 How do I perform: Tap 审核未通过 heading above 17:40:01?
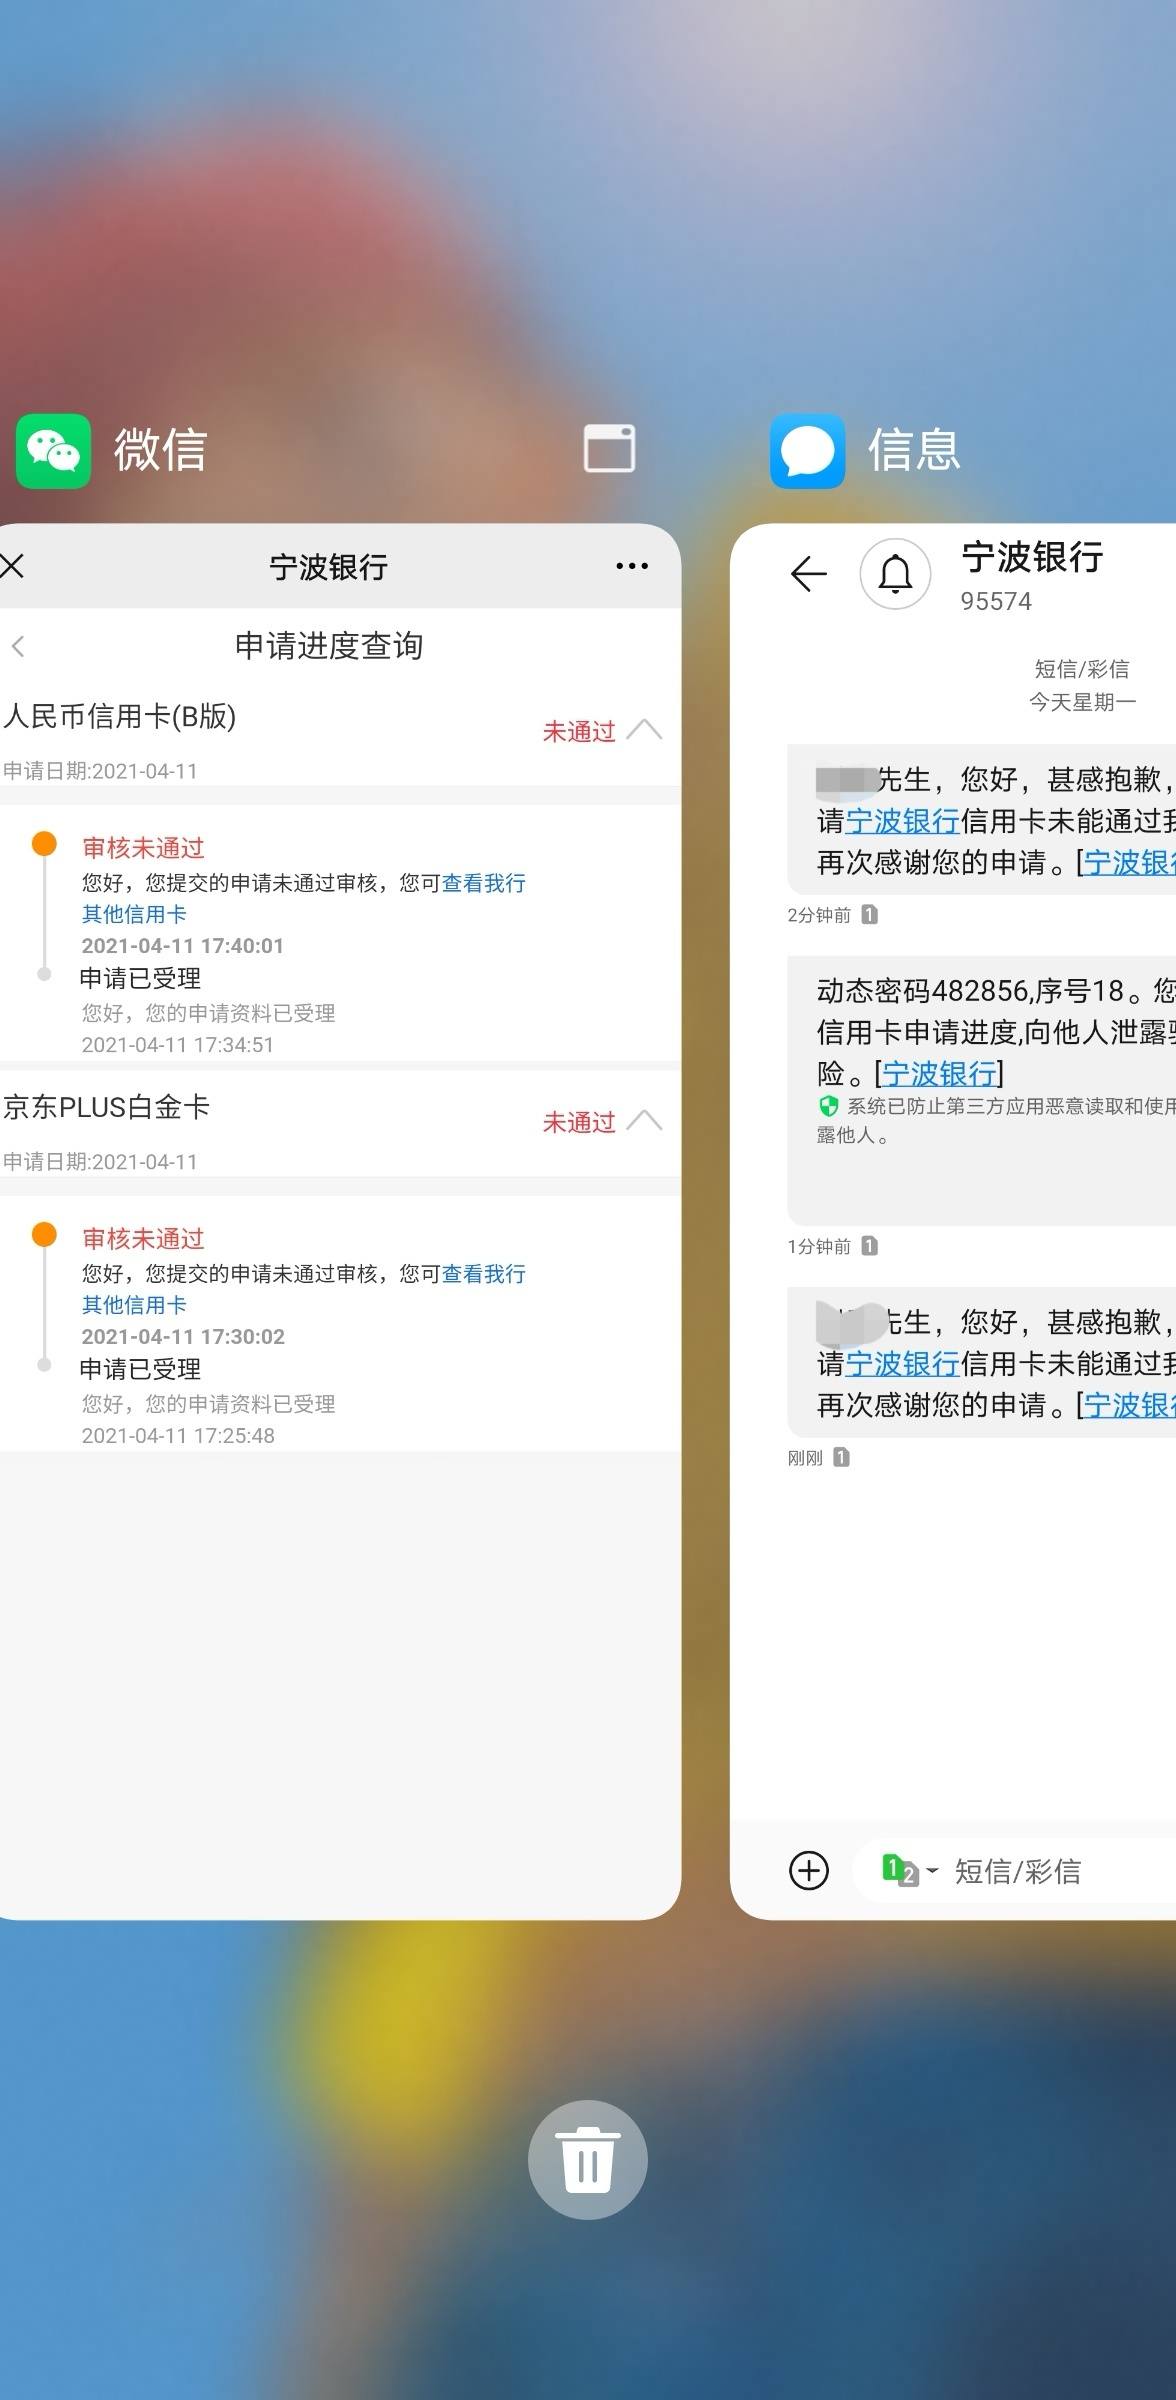point(143,848)
